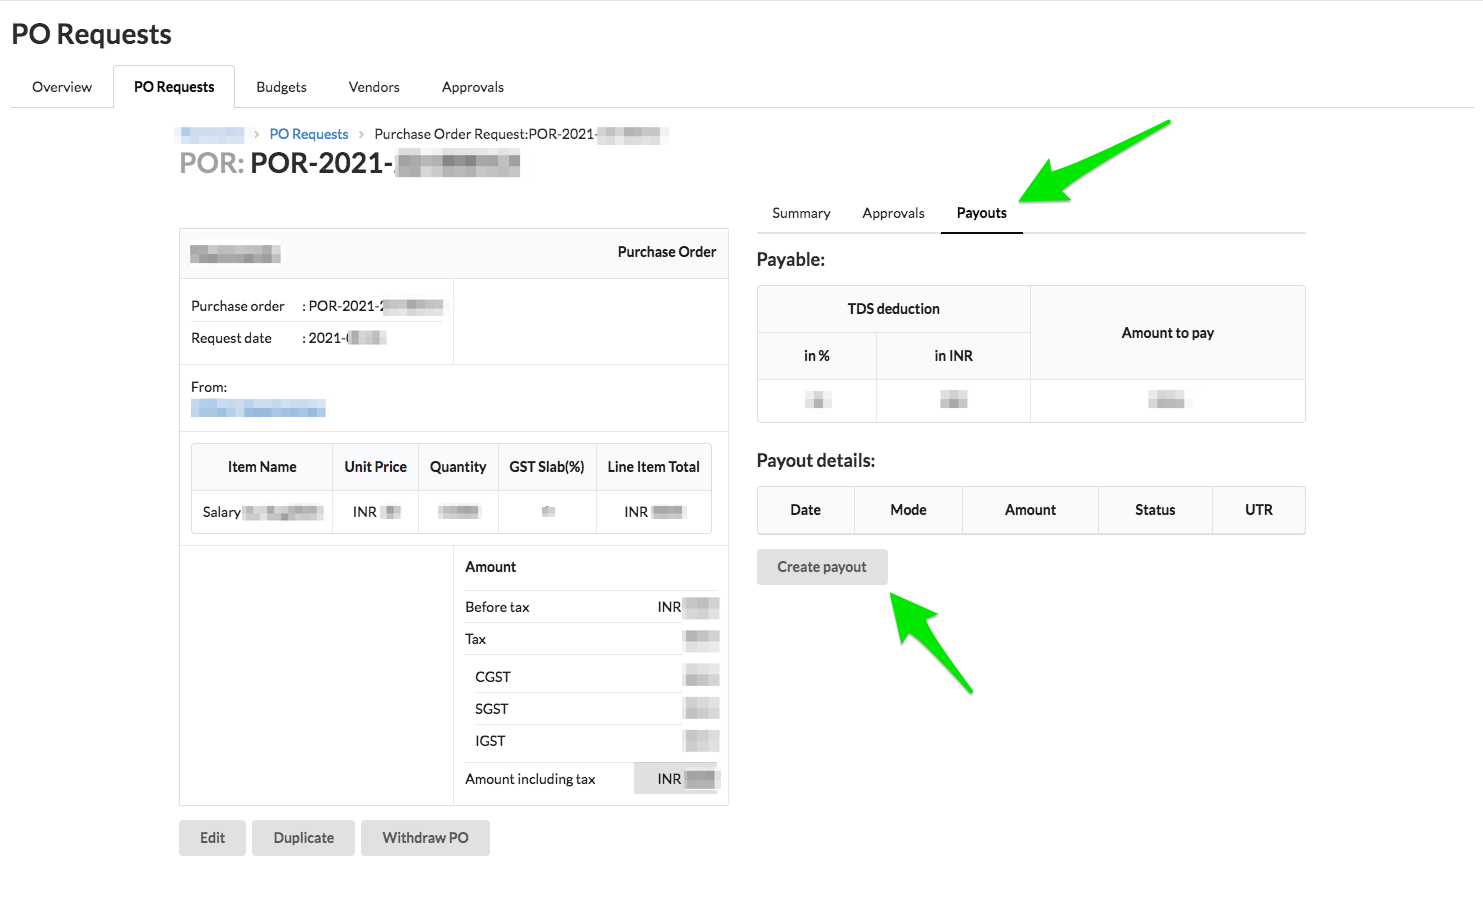Click the UTR column header in Payout details
This screenshot has width=1483, height=907.
click(1258, 510)
